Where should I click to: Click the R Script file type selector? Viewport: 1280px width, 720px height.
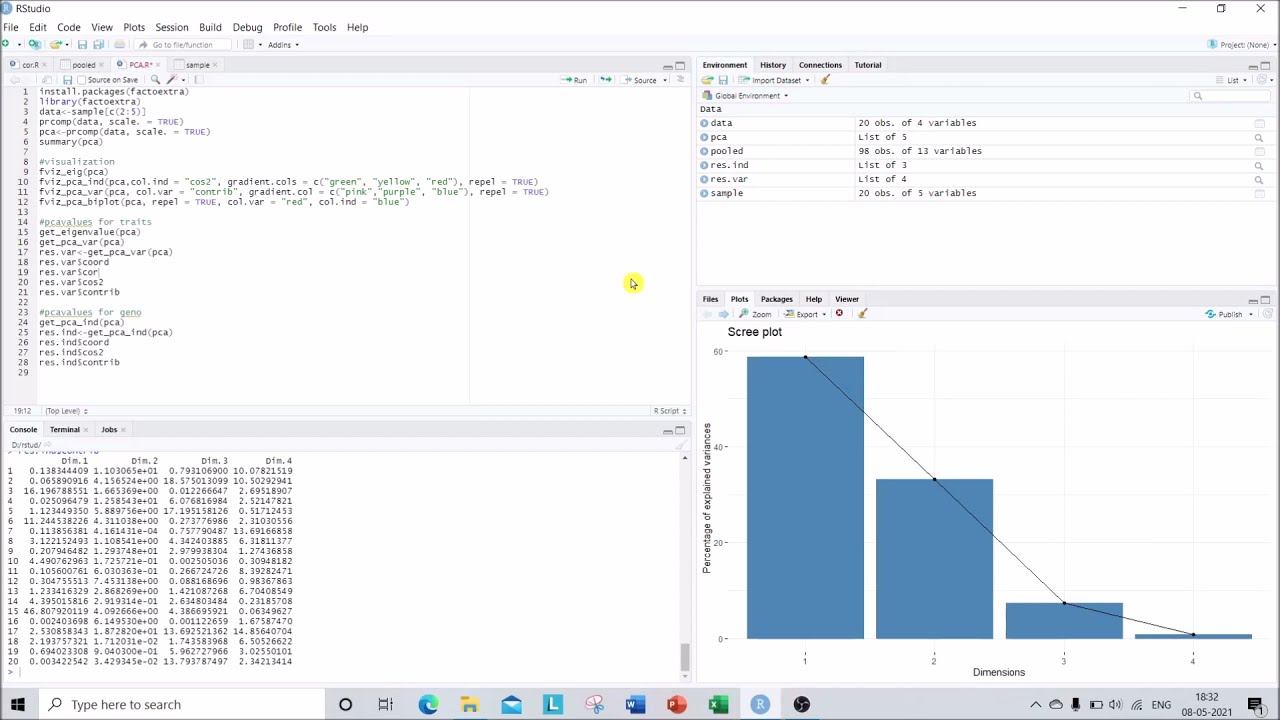pyautogui.click(x=670, y=411)
